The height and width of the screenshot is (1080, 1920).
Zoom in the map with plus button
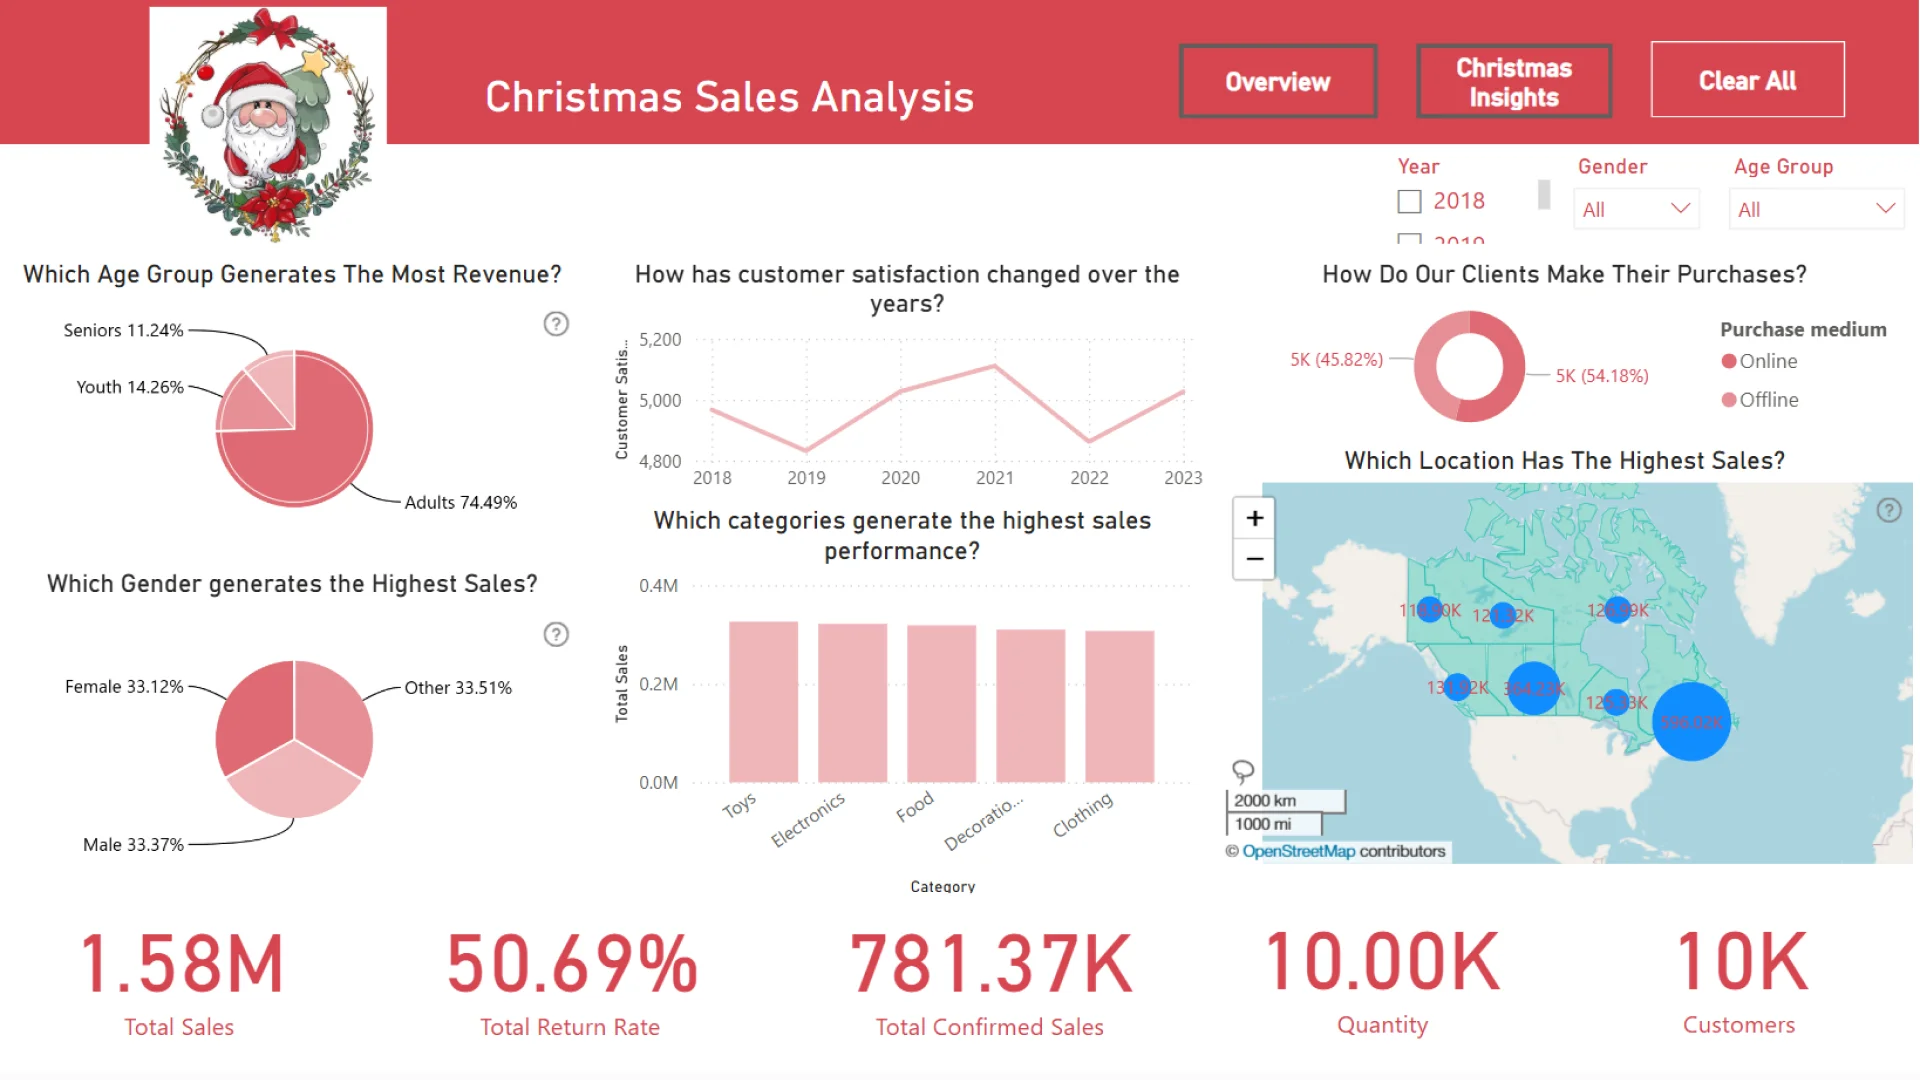coord(1254,518)
